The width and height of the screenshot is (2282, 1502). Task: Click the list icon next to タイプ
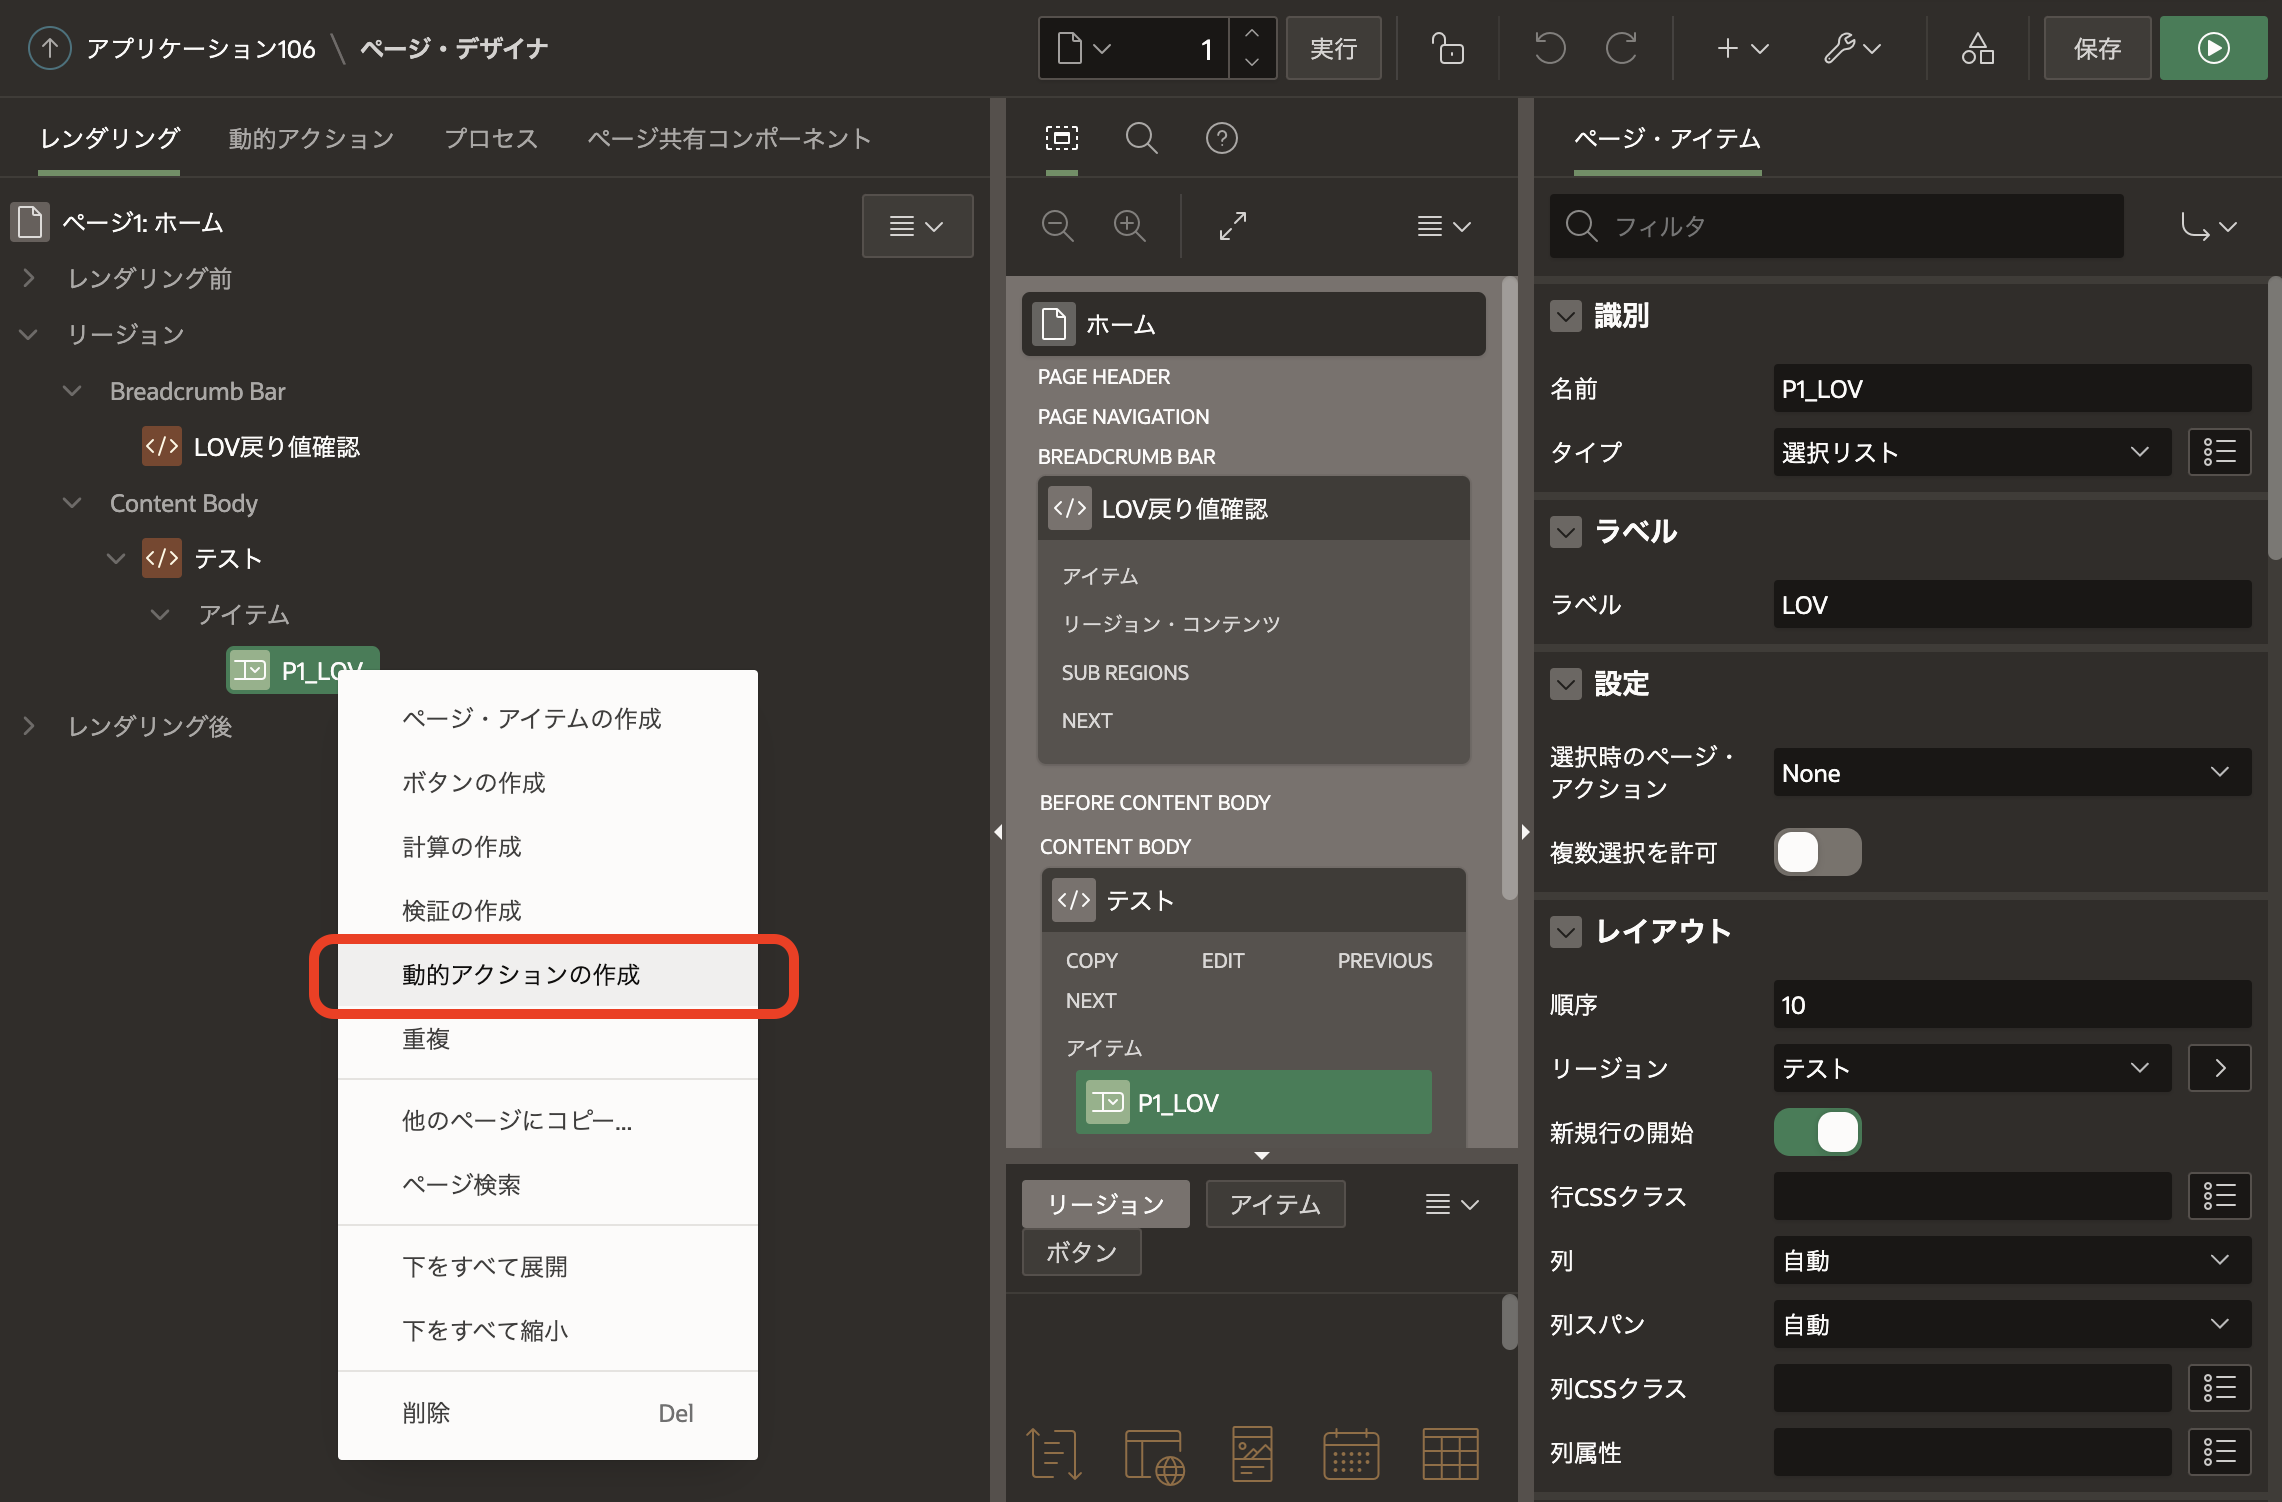tap(2219, 452)
